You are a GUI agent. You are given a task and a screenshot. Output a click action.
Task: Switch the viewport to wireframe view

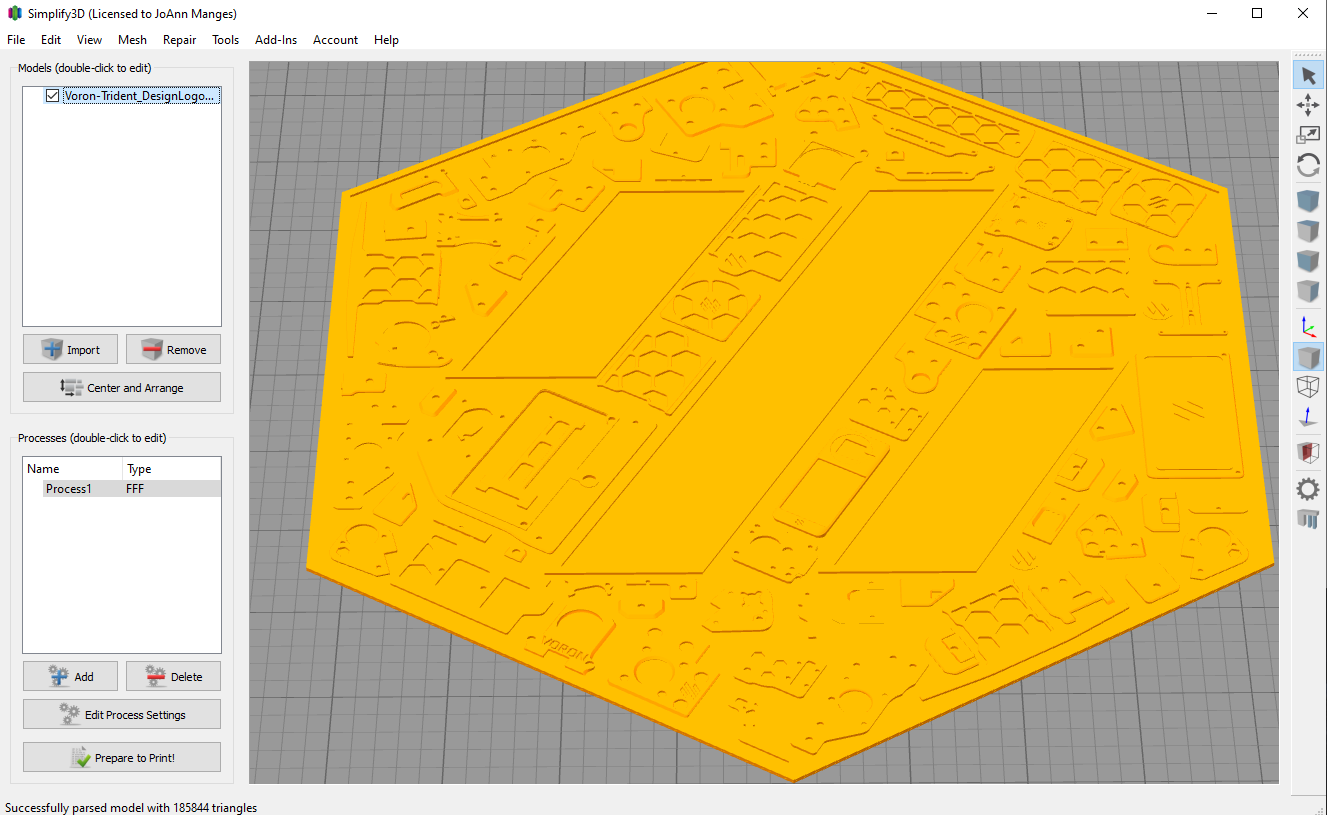pos(1308,386)
